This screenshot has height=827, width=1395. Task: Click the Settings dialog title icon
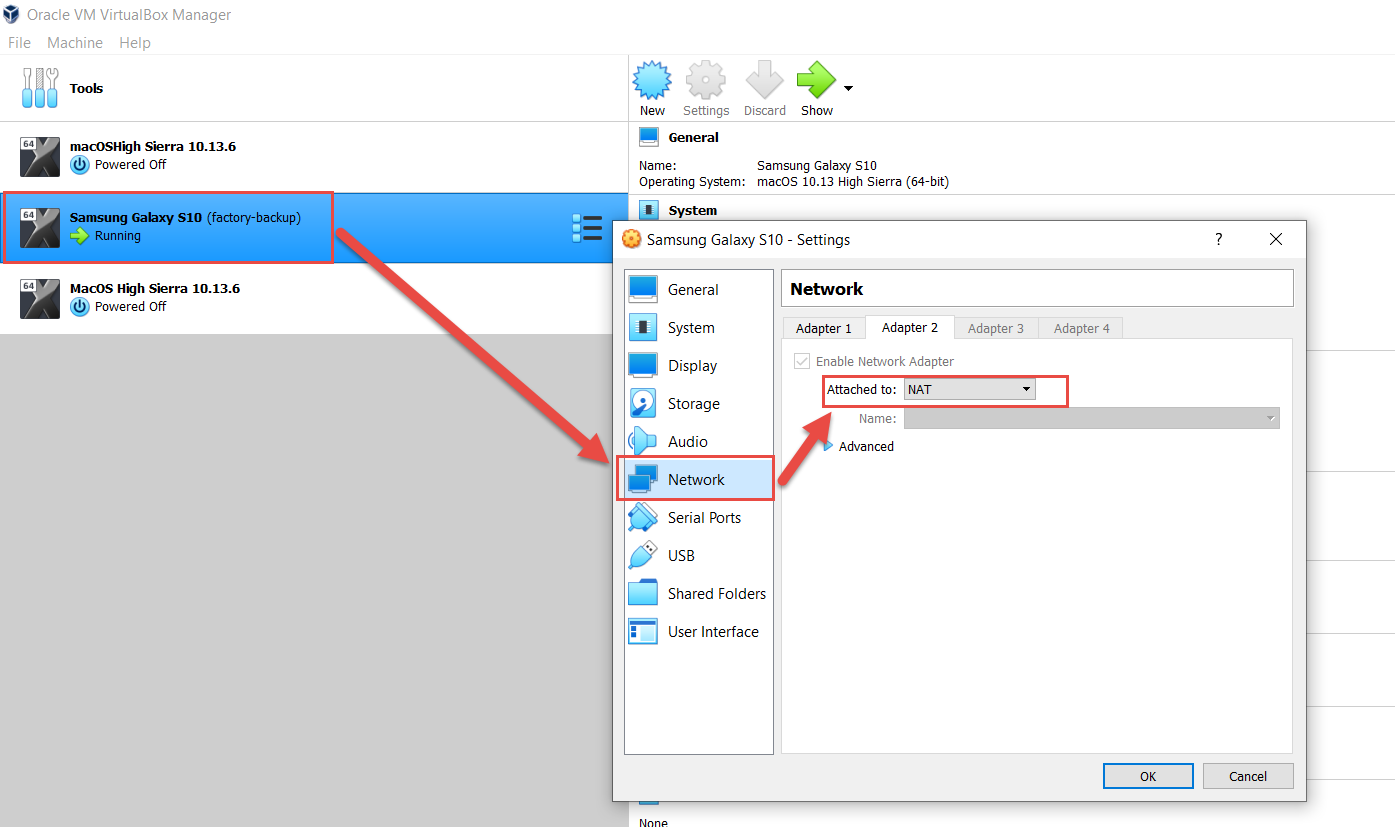(x=632, y=240)
